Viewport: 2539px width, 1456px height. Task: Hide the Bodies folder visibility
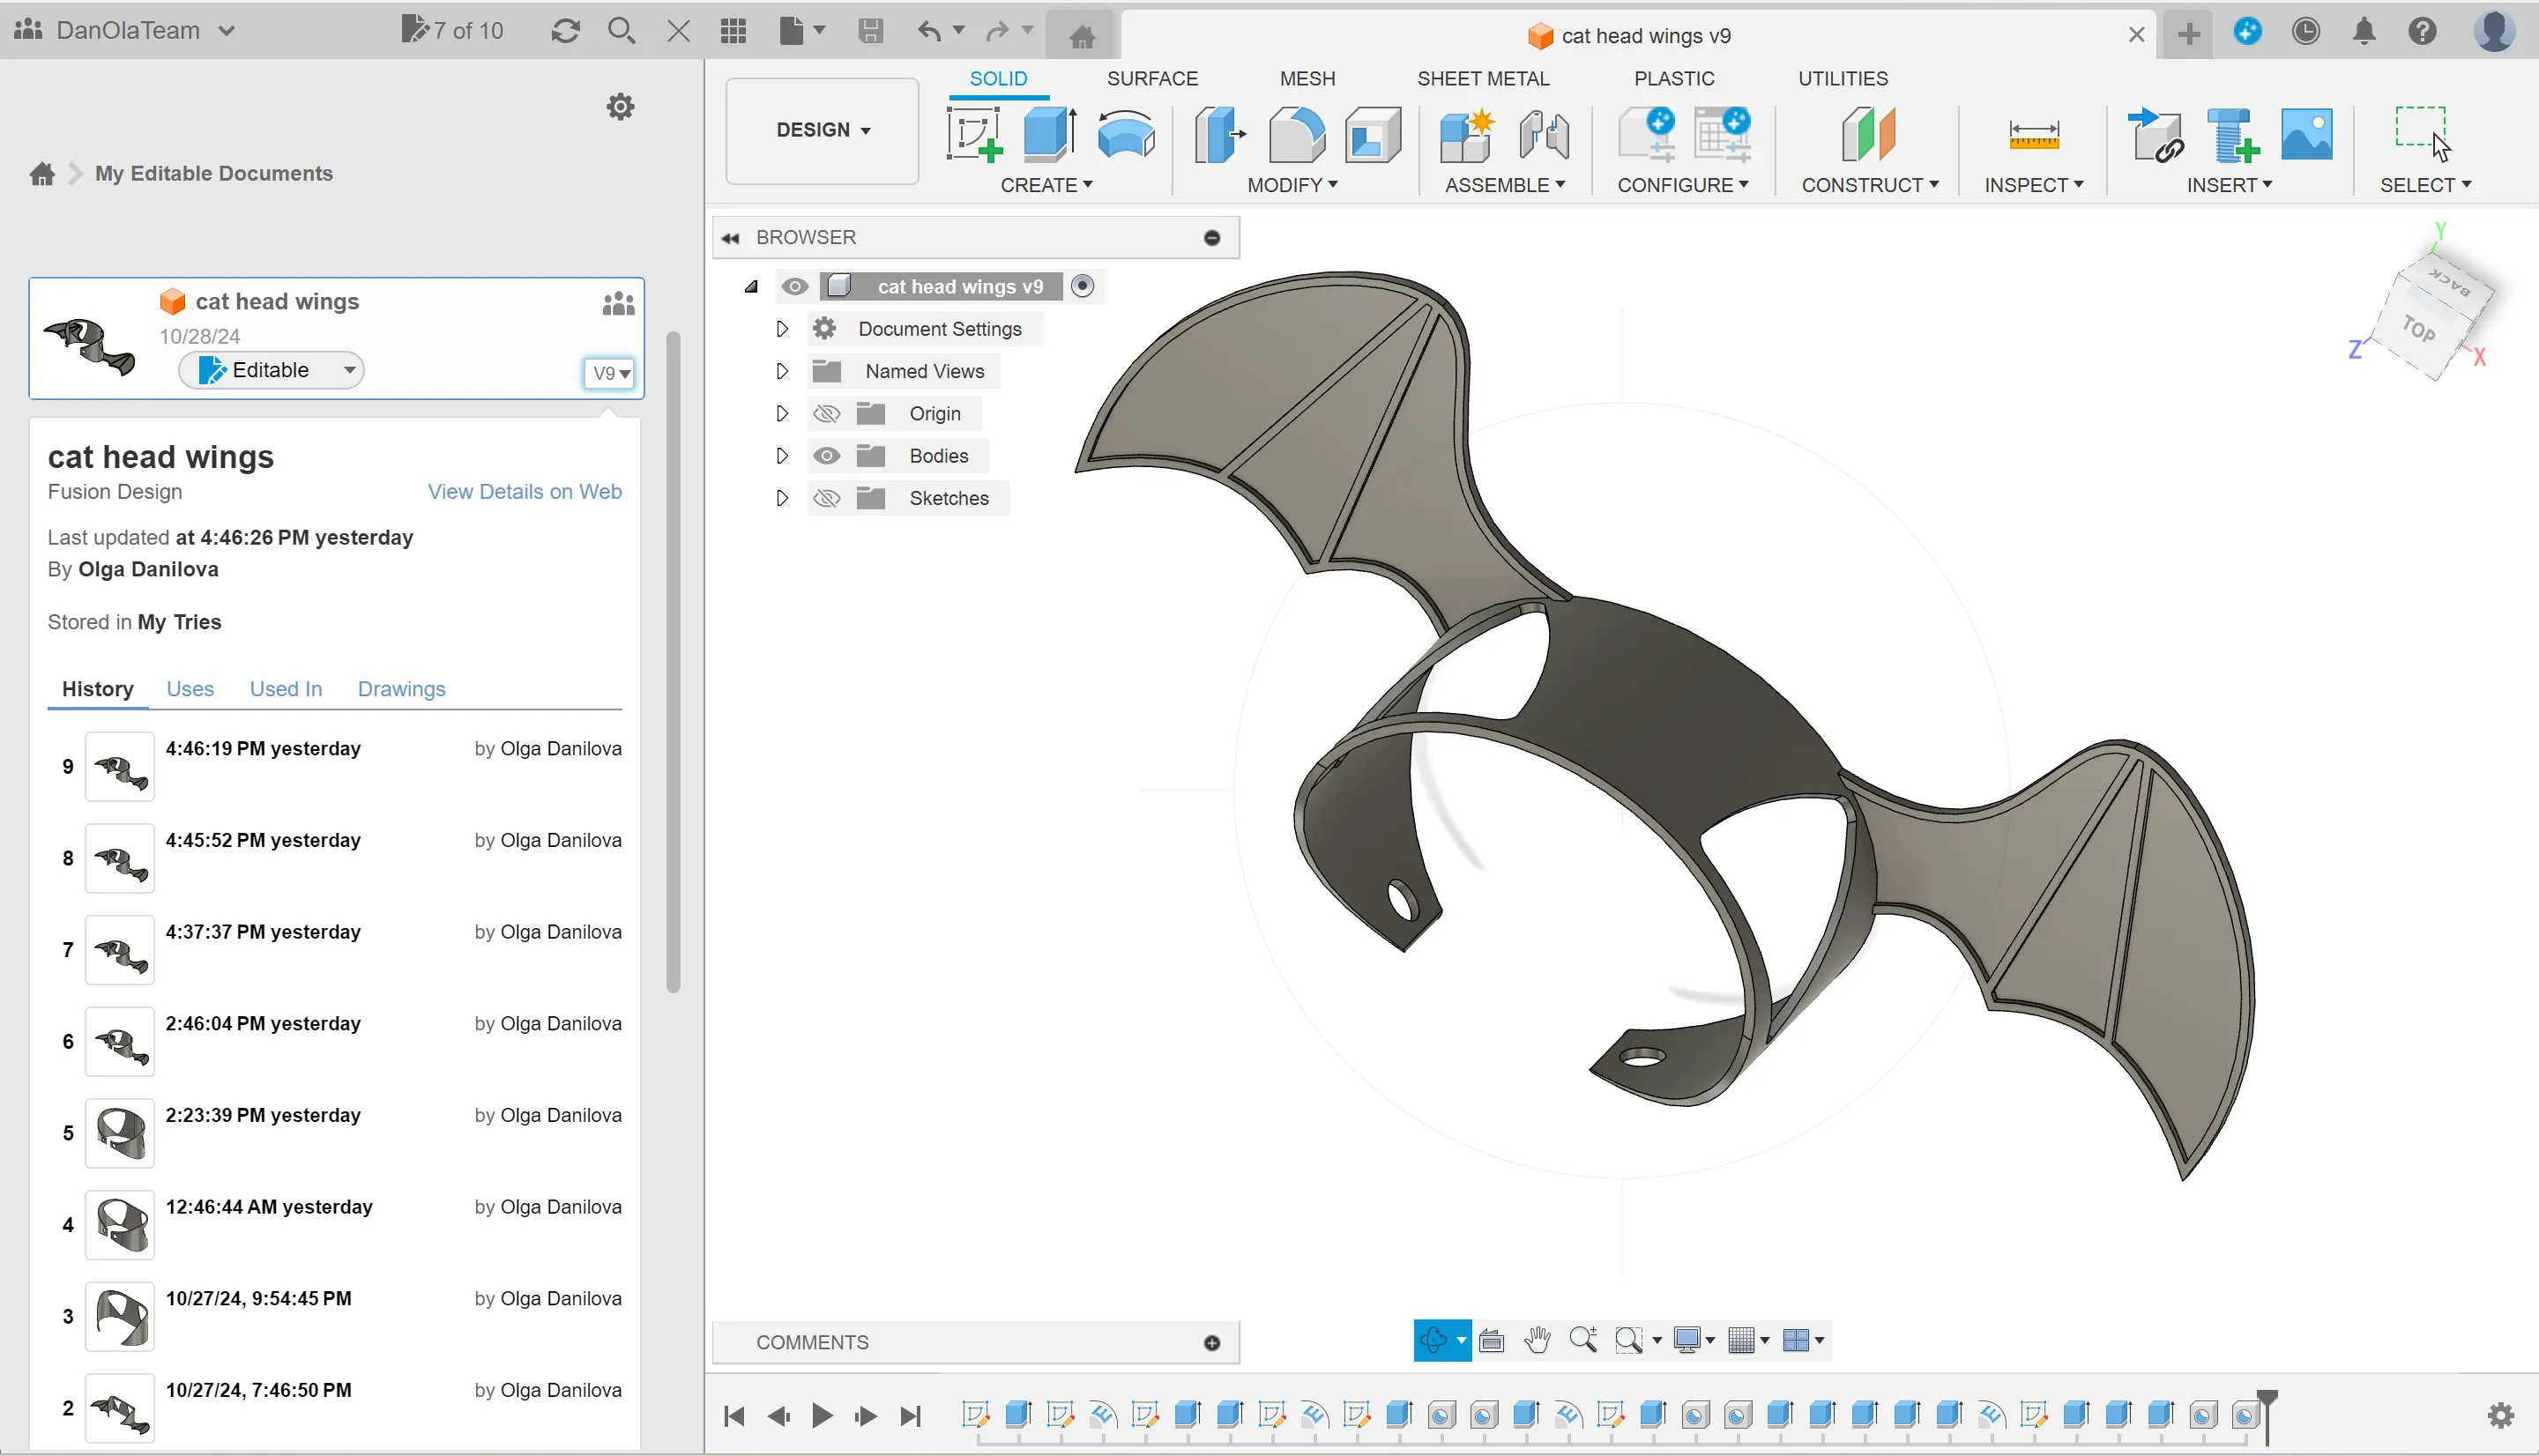point(826,456)
